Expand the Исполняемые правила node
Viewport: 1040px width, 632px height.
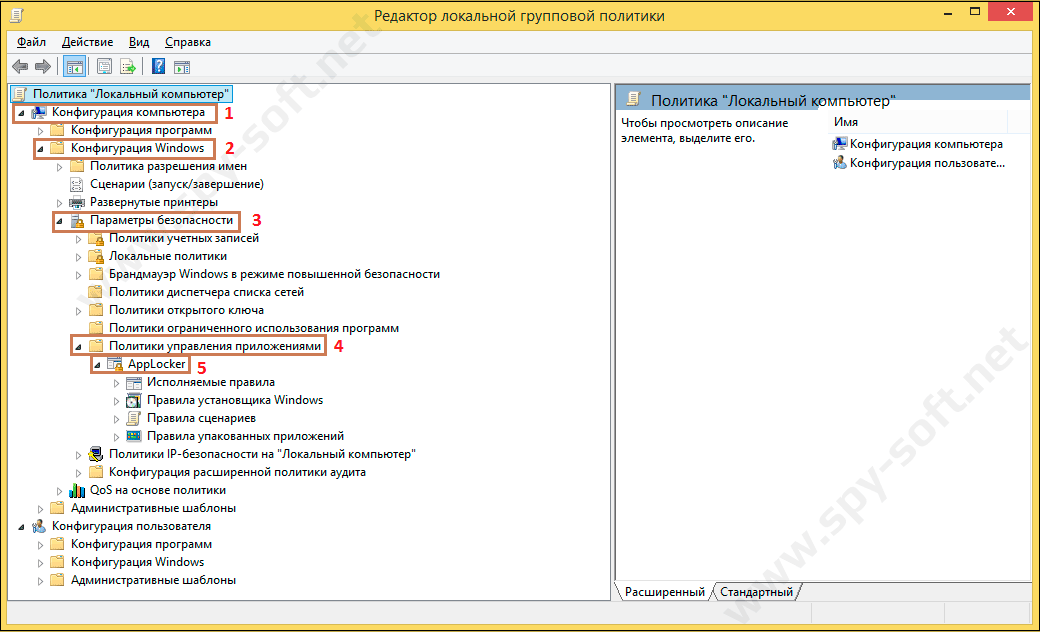pyautogui.click(x=117, y=383)
